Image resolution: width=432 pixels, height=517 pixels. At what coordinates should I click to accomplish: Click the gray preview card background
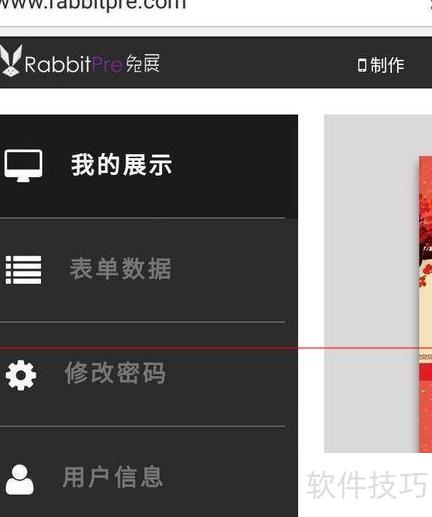[371, 283]
